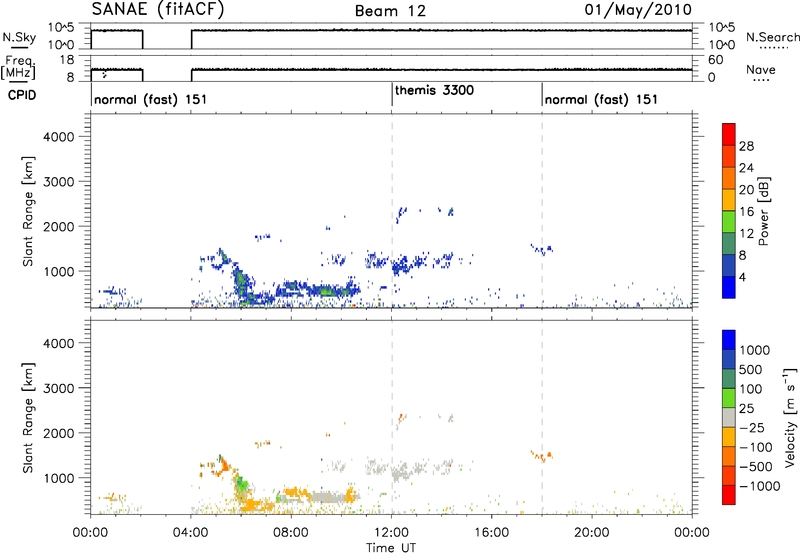This screenshot has height=554, width=800.
Task: Click the 08:00 time axis tick label
Action: (x=291, y=533)
